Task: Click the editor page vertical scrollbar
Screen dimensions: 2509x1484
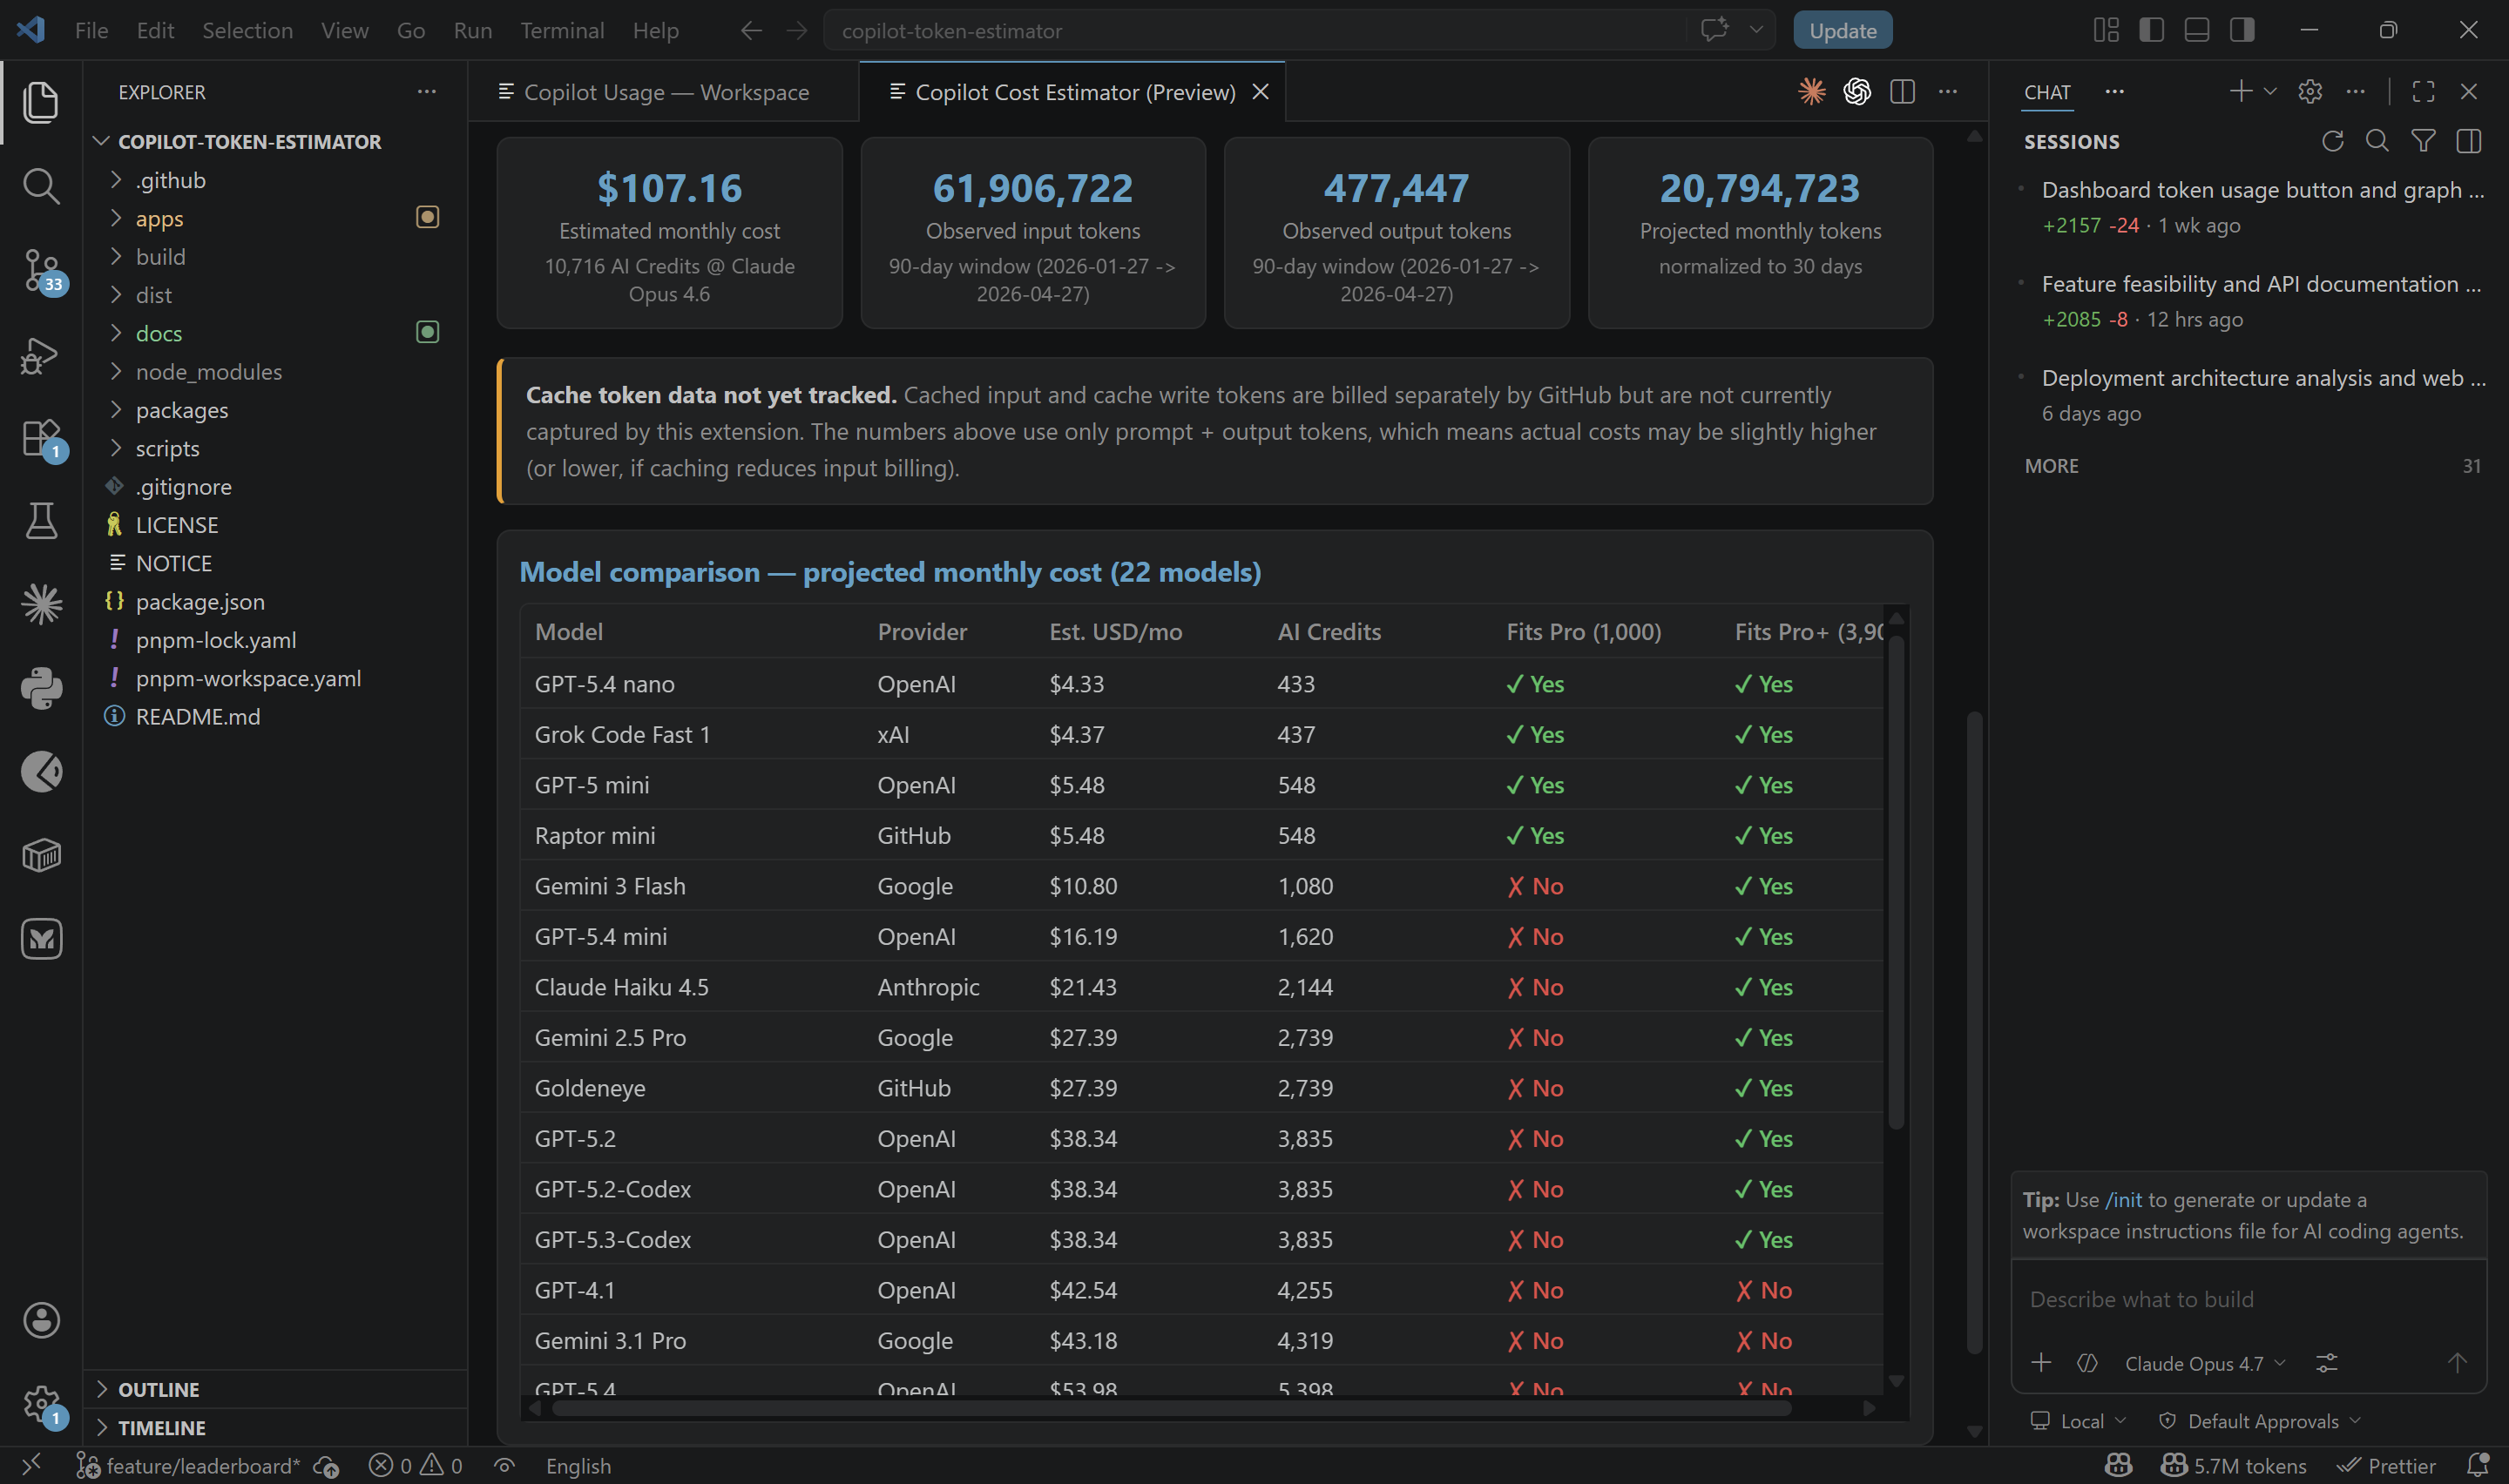Action: point(1973,1032)
